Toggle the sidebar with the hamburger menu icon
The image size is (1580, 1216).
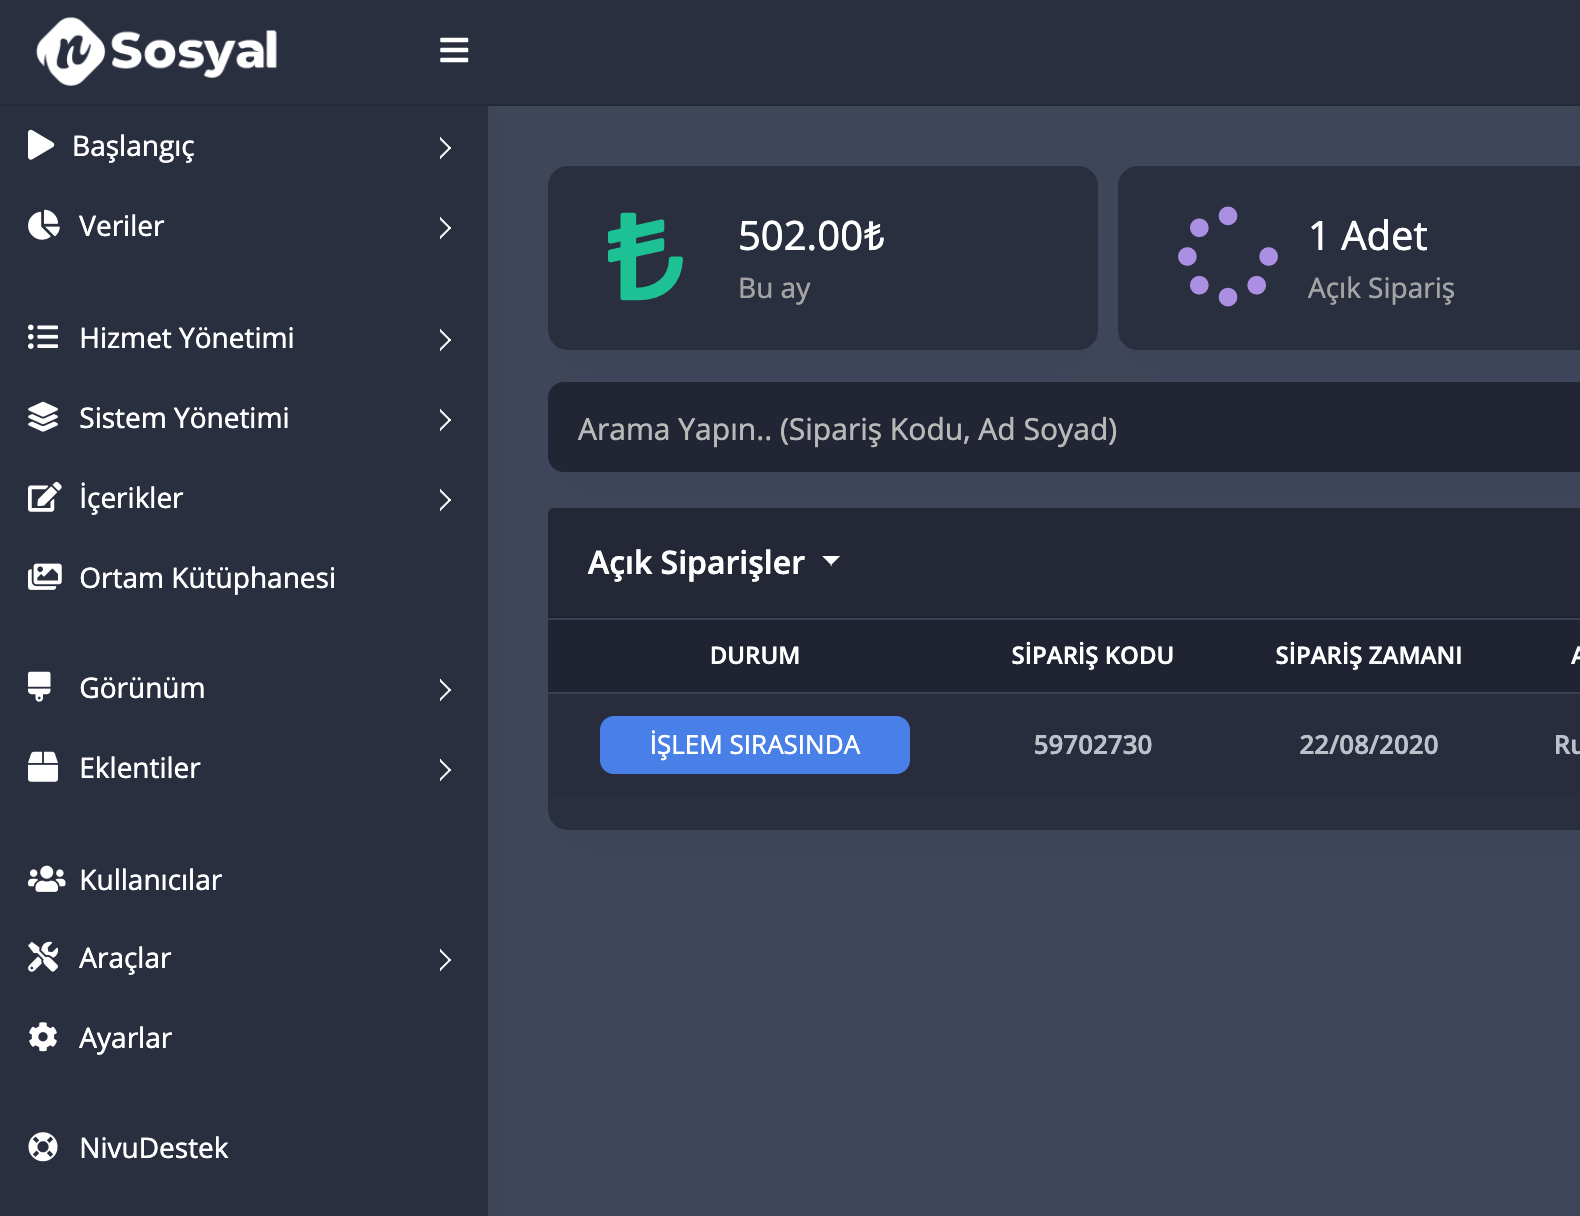(454, 50)
